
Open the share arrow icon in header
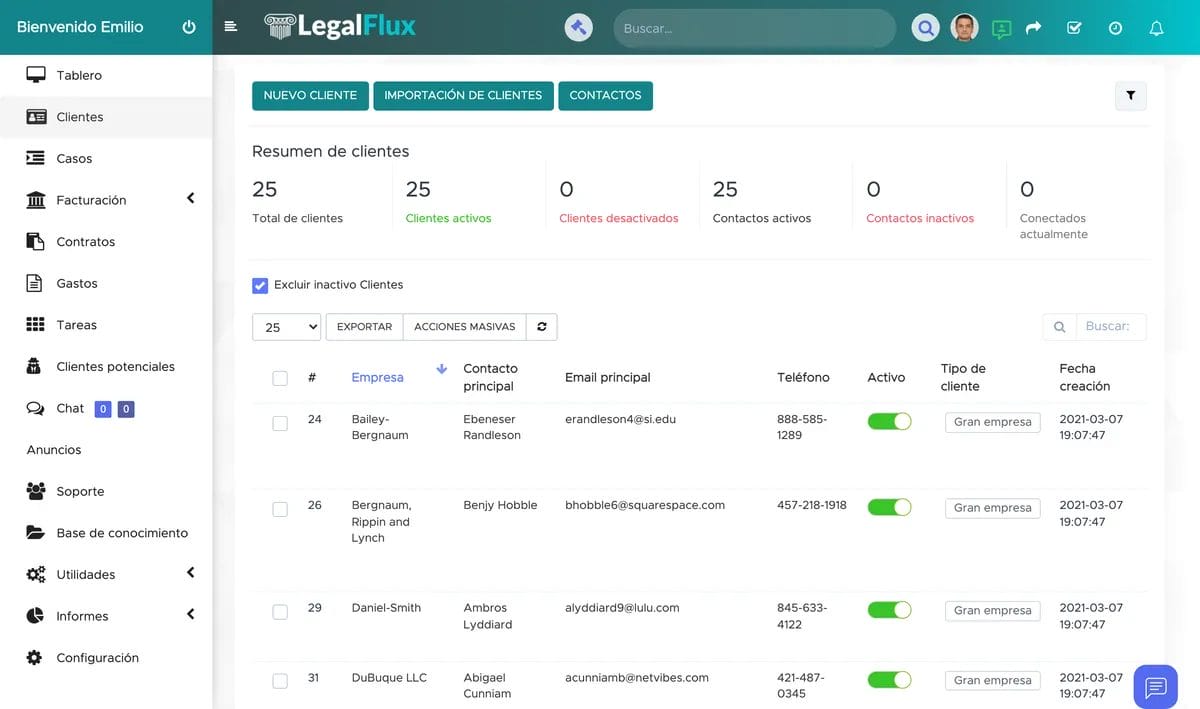(1033, 28)
